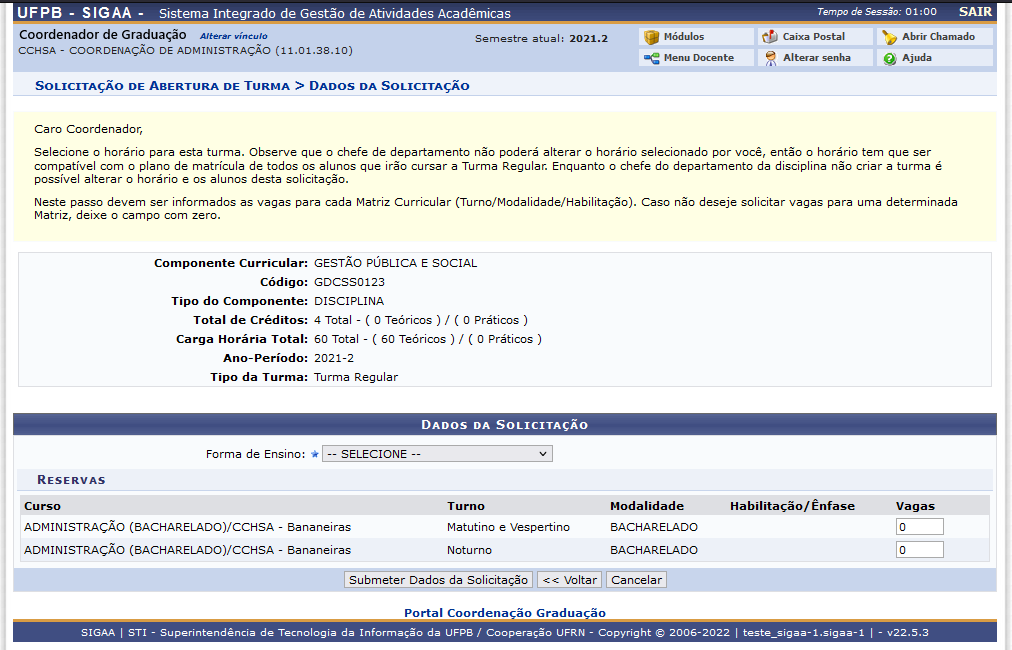Click component name GESTÃO PÚBLICA E SOCIAL

coord(395,263)
